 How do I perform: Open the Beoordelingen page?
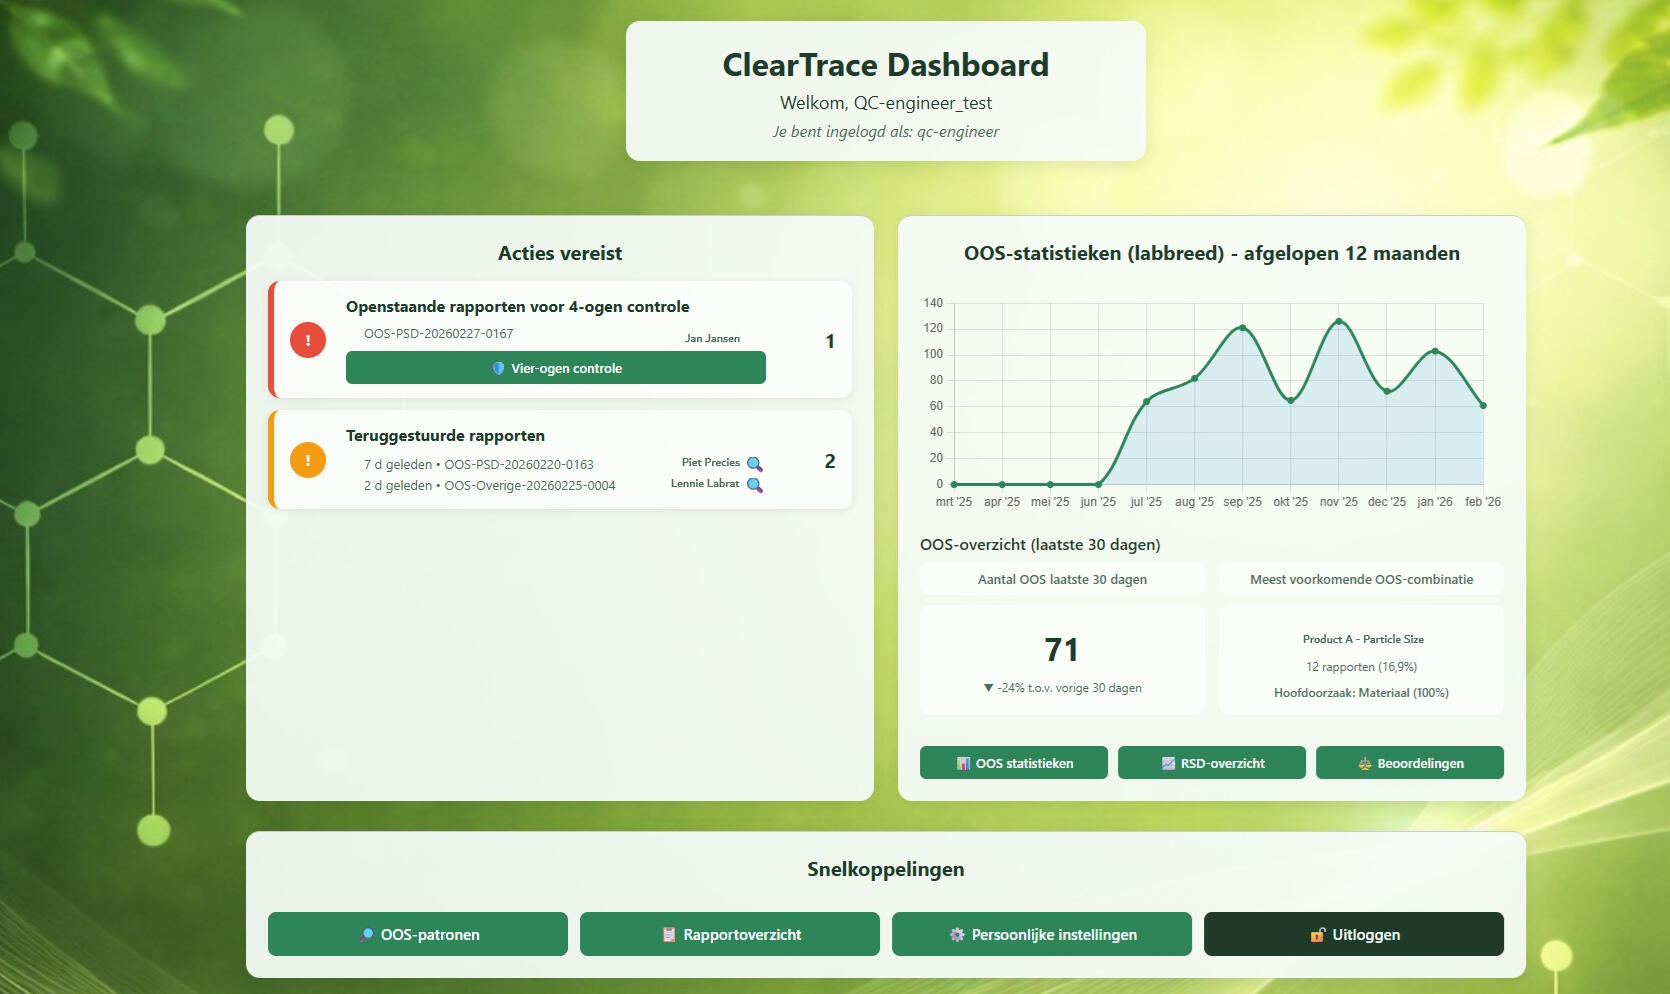coord(1409,763)
